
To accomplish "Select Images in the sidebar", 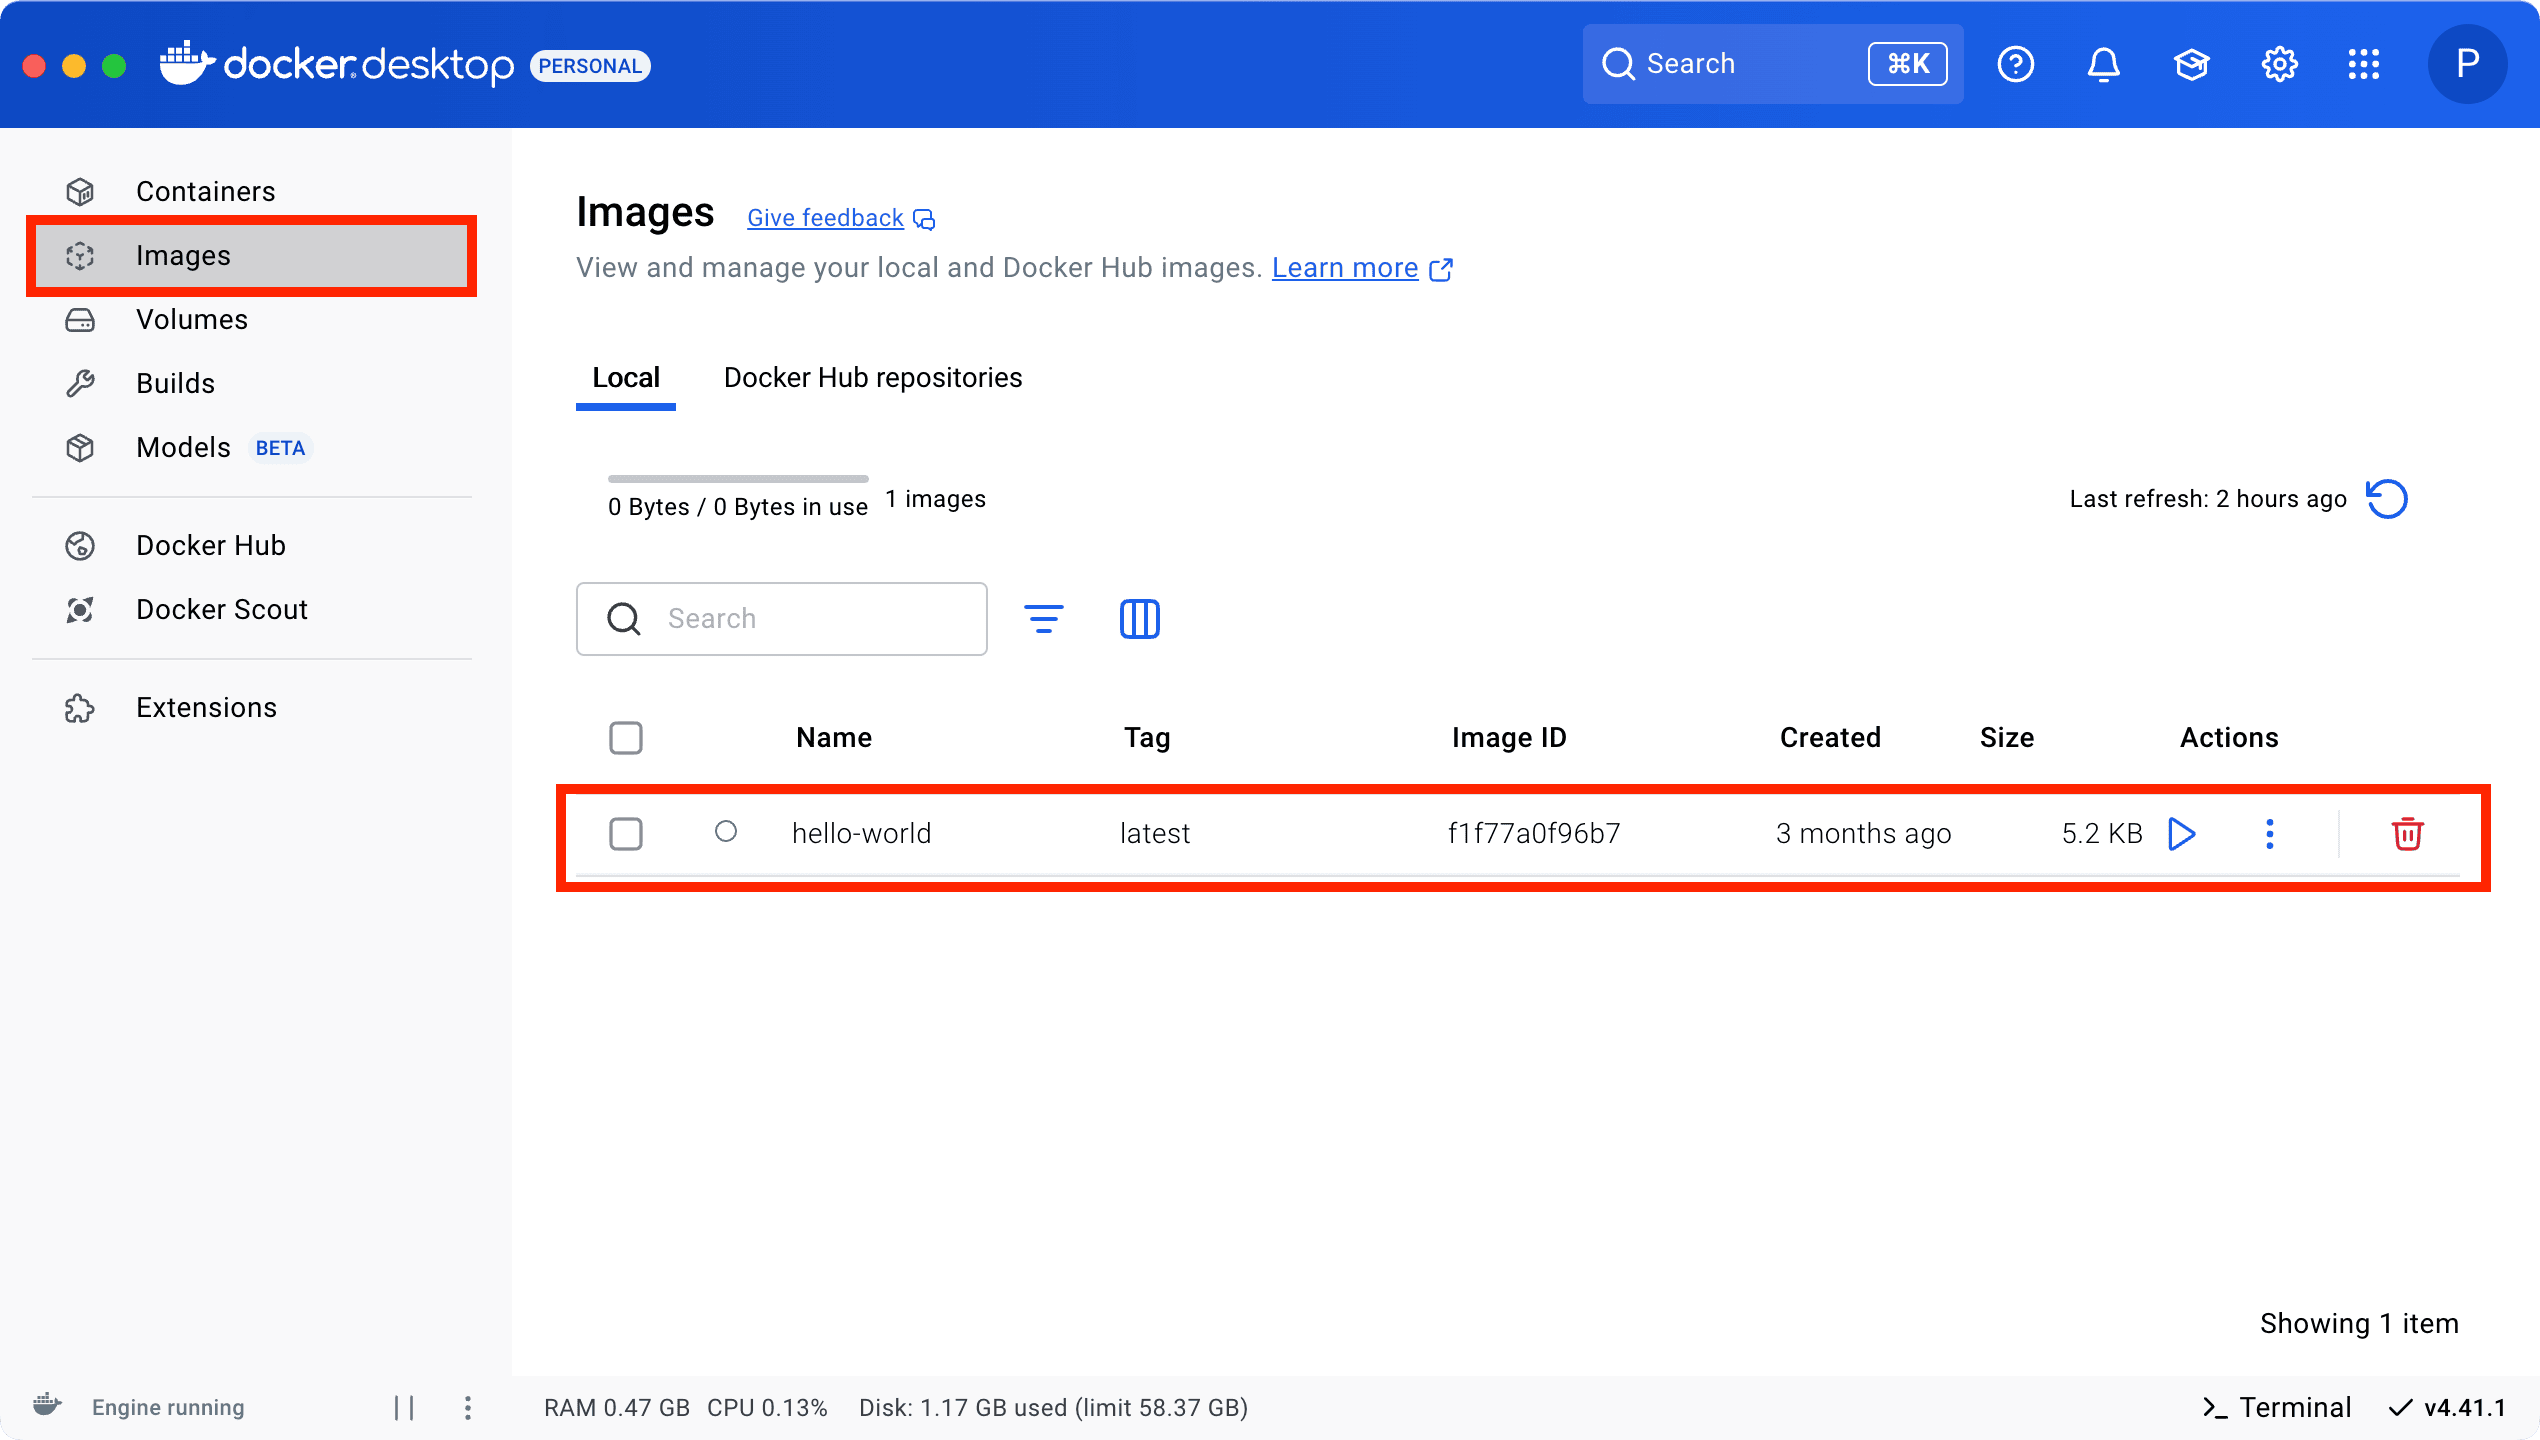I will point(251,256).
